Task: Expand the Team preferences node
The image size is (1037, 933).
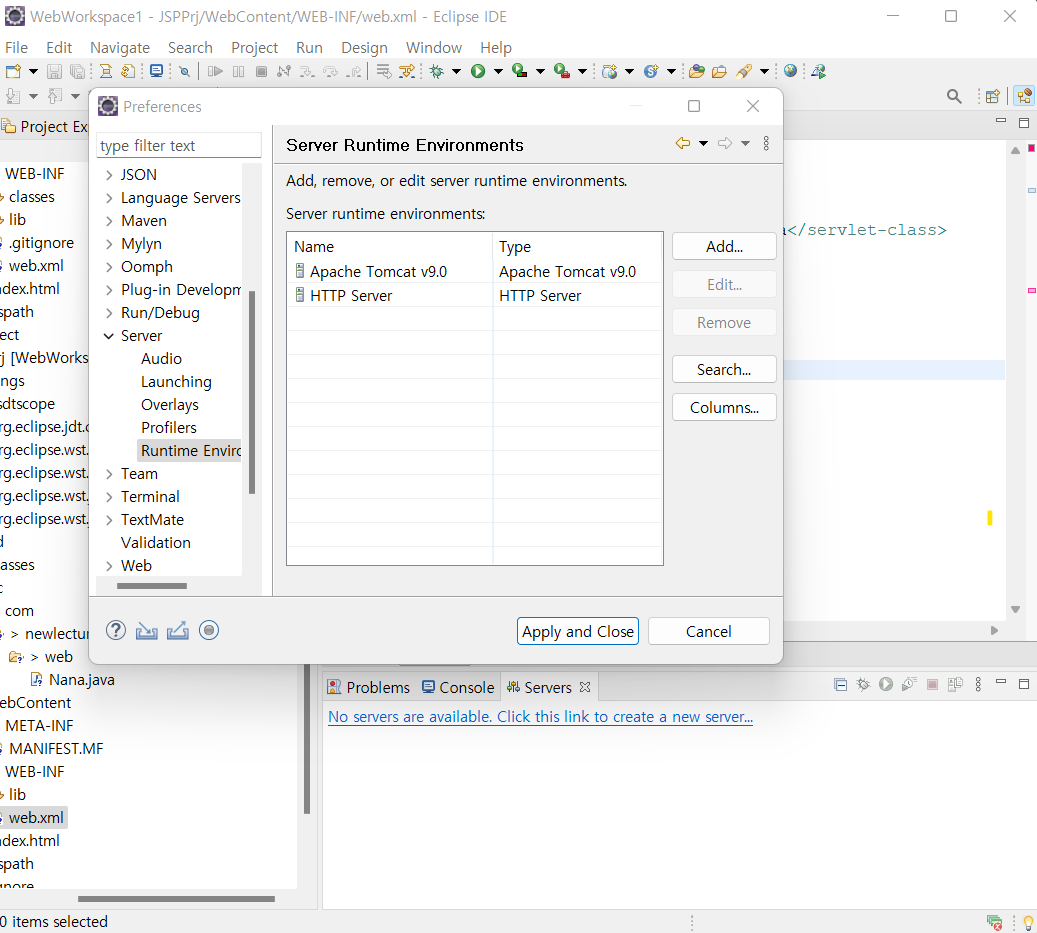Action: pos(109,474)
